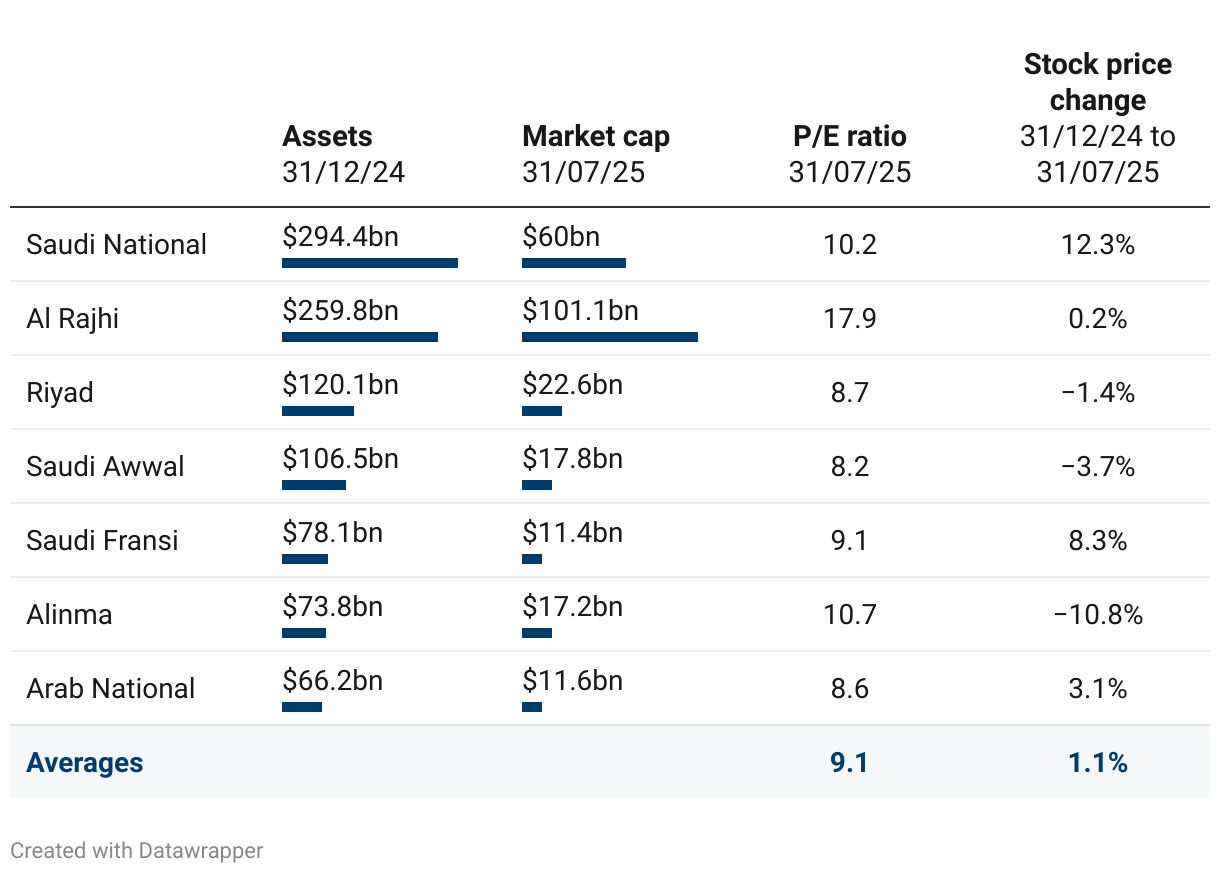The image size is (1220, 874).
Task: Select Al Rajhi's 17.9 P/E ratio value
Action: (850, 319)
